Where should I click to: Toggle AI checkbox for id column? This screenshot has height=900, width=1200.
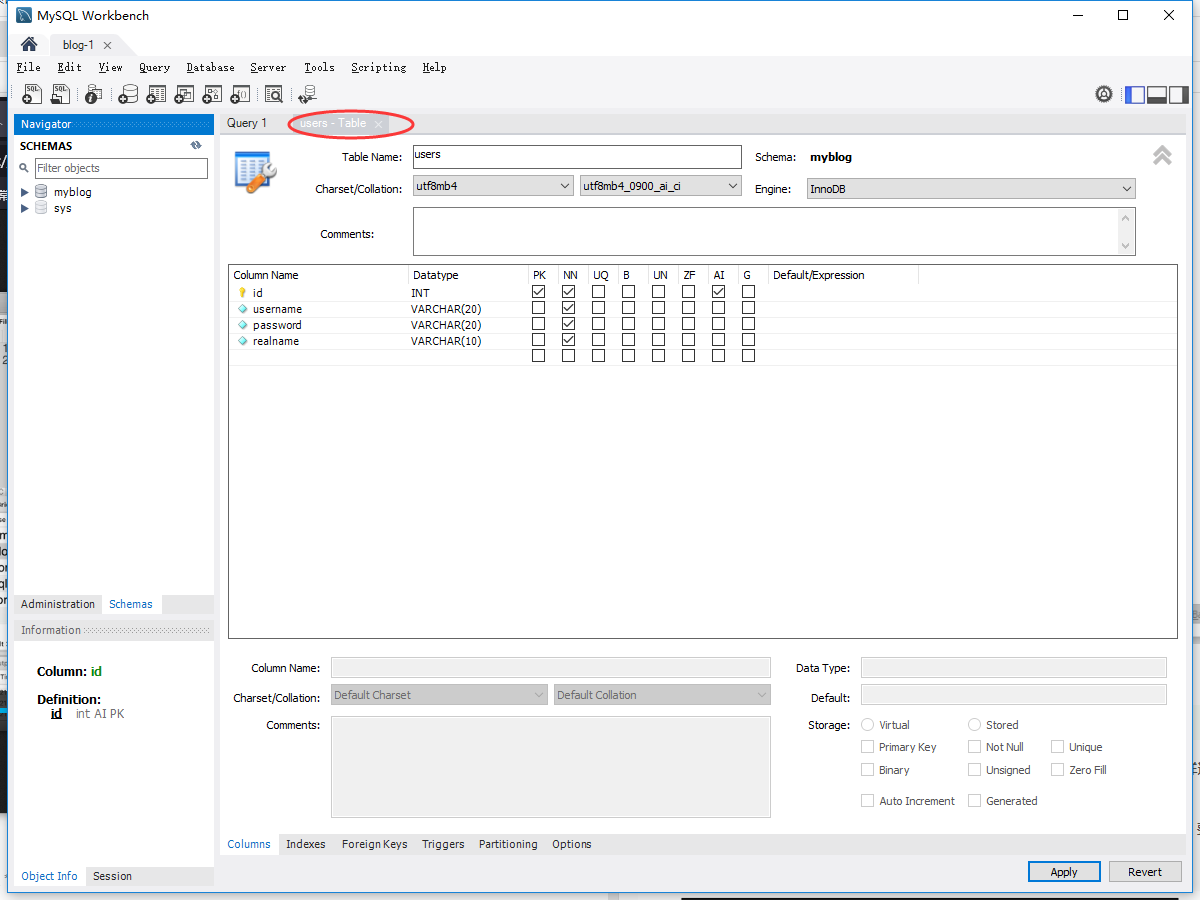(x=719, y=292)
